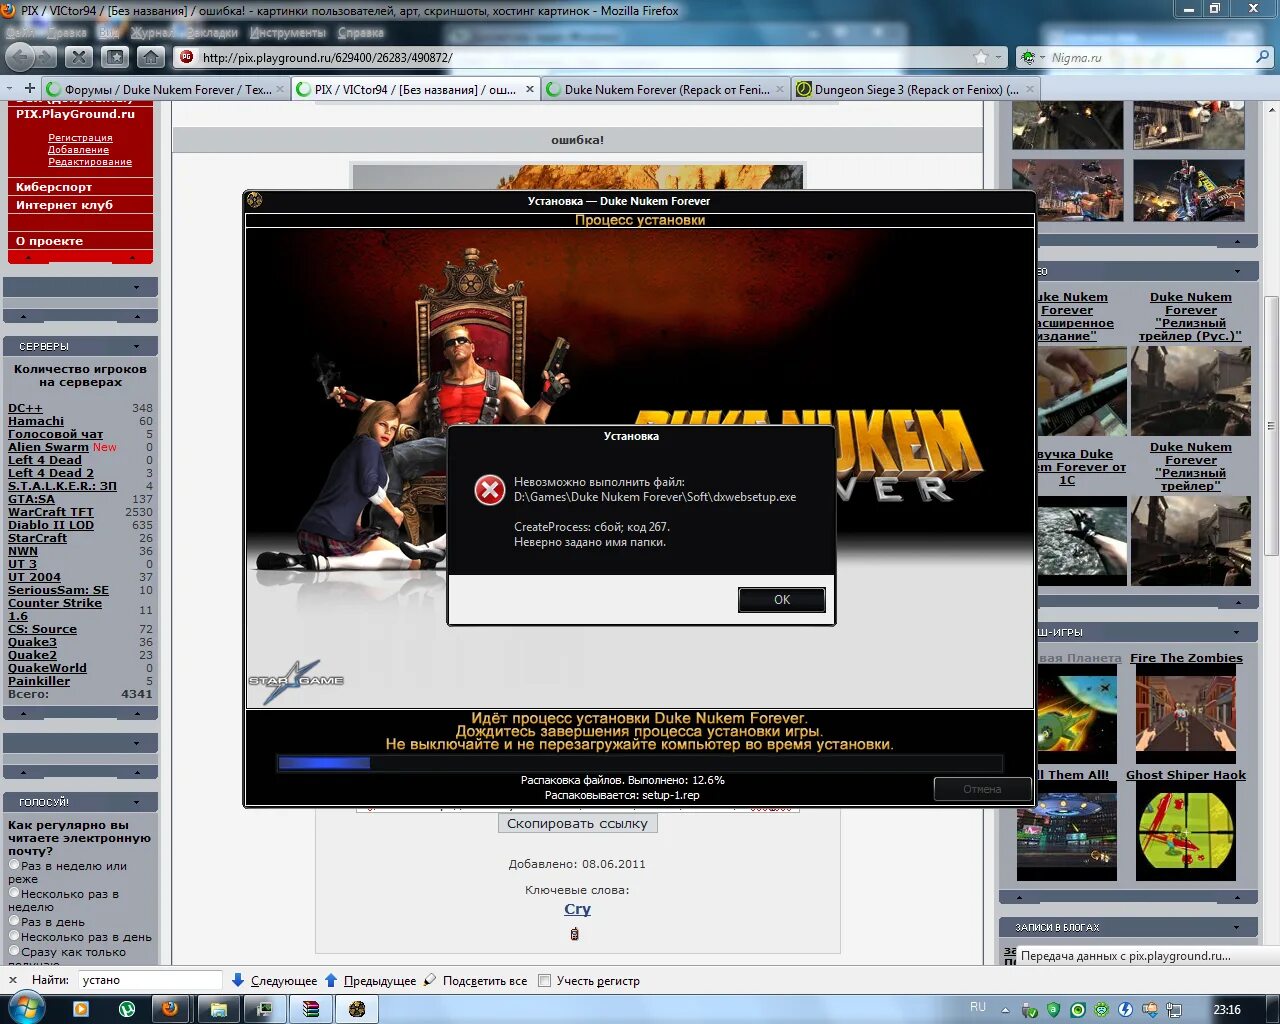Open the Windows Start button
Image resolution: width=1280 pixels, height=1024 pixels.
tap(26, 1008)
